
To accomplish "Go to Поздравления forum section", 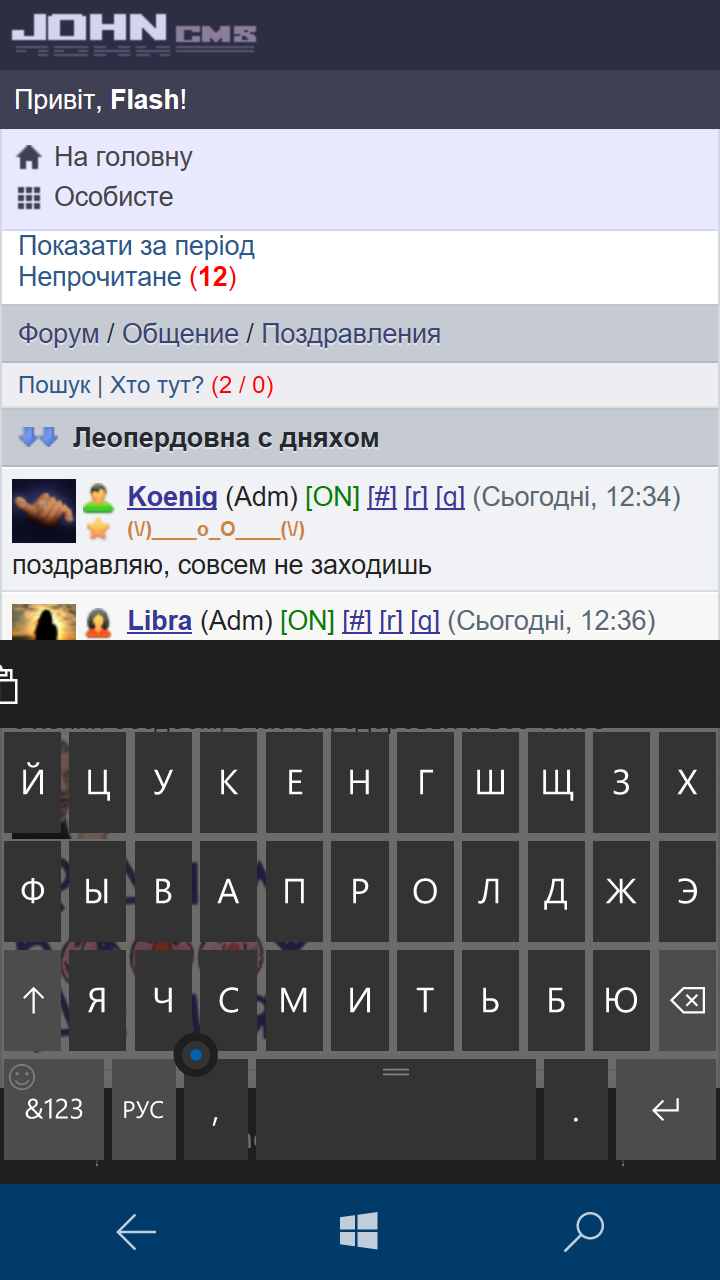I will click(351, 334).
